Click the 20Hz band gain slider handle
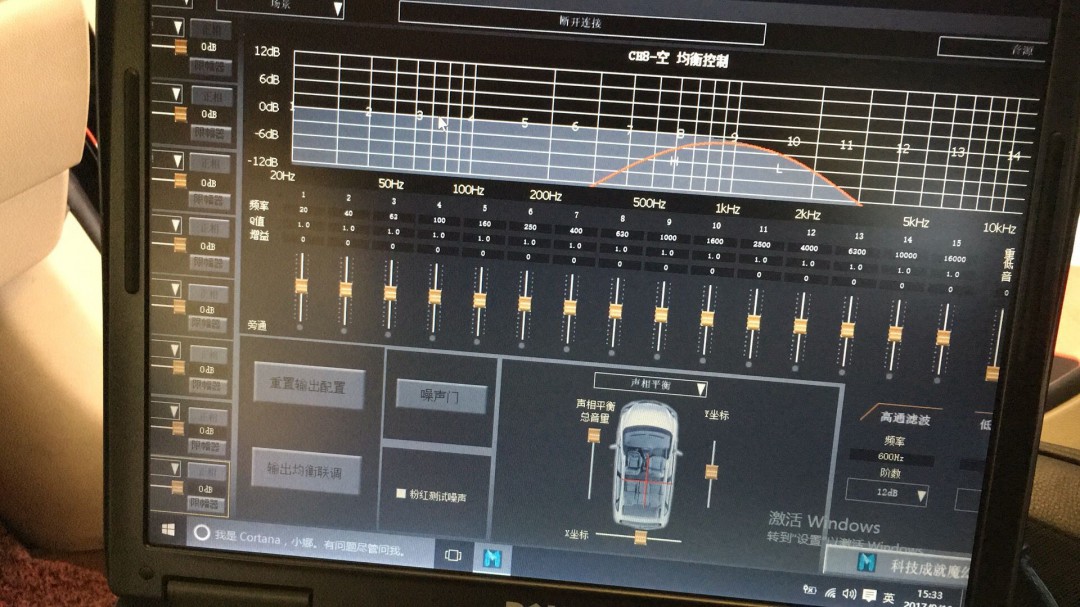The height and width of the screenshot is (607, 1080). click(x=301, y=285)
